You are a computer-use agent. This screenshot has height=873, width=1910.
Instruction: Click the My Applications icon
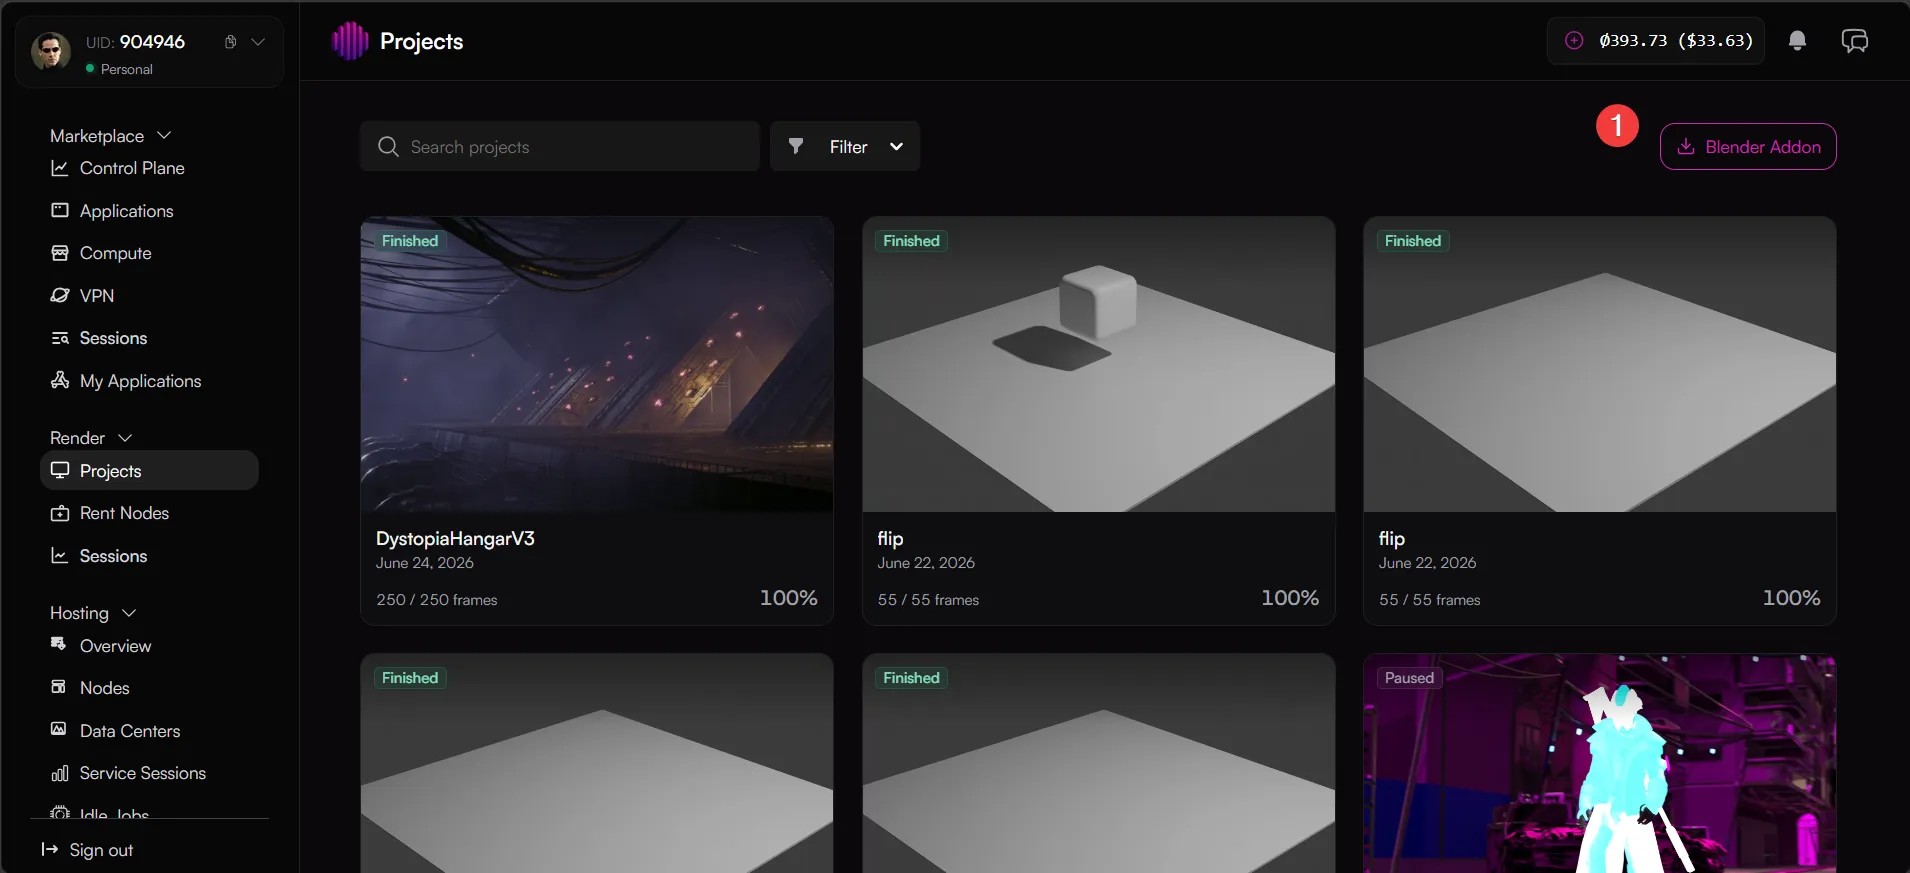(x=60, y=380)
